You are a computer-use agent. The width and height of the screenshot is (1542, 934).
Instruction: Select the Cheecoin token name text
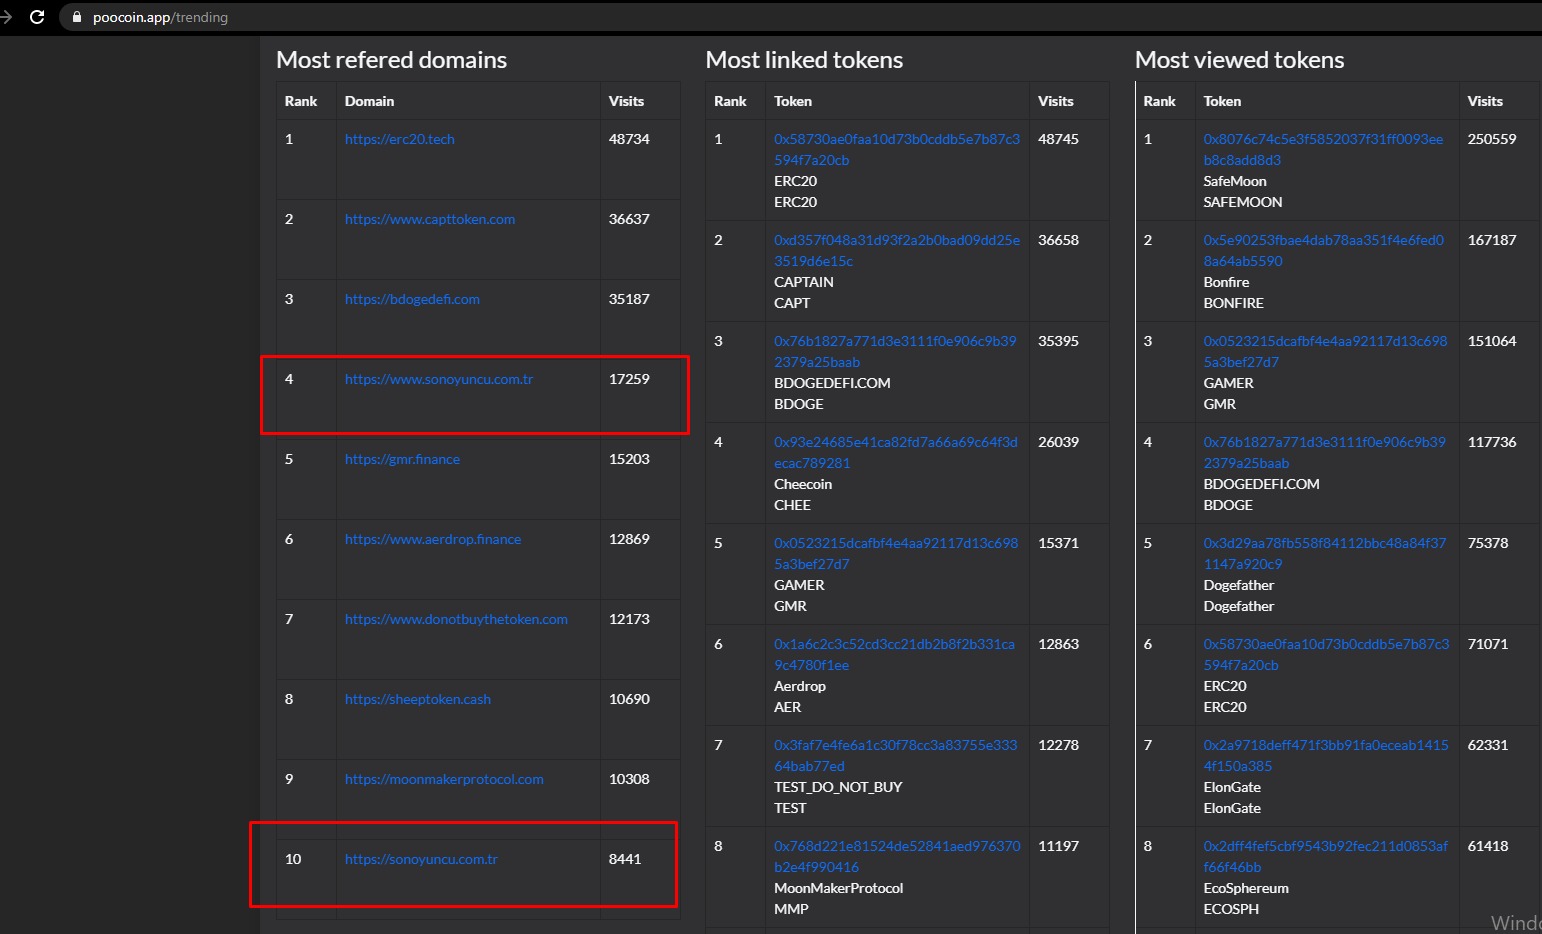pos(803,484)
